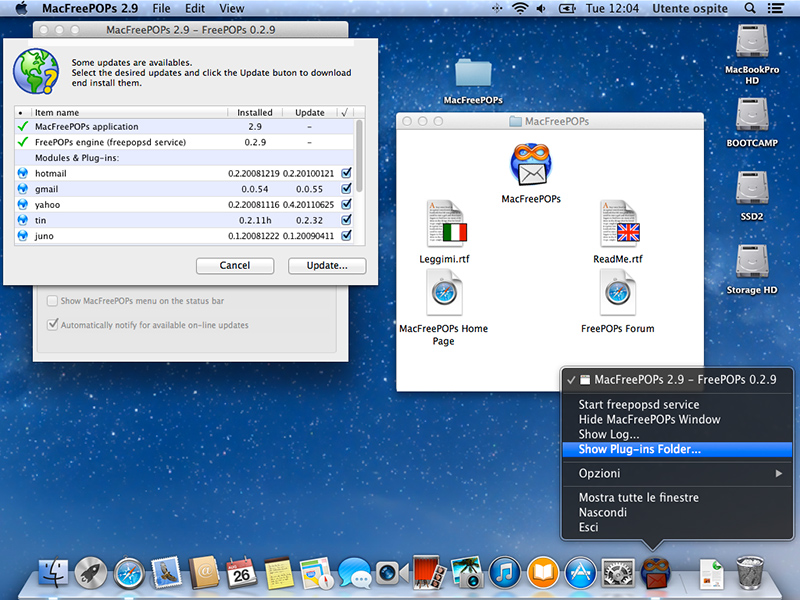This screenshot has width=800, height=600.
Task: Toggle Show MacFreePOPs menu on status bar
Action: tap(52, 301)
